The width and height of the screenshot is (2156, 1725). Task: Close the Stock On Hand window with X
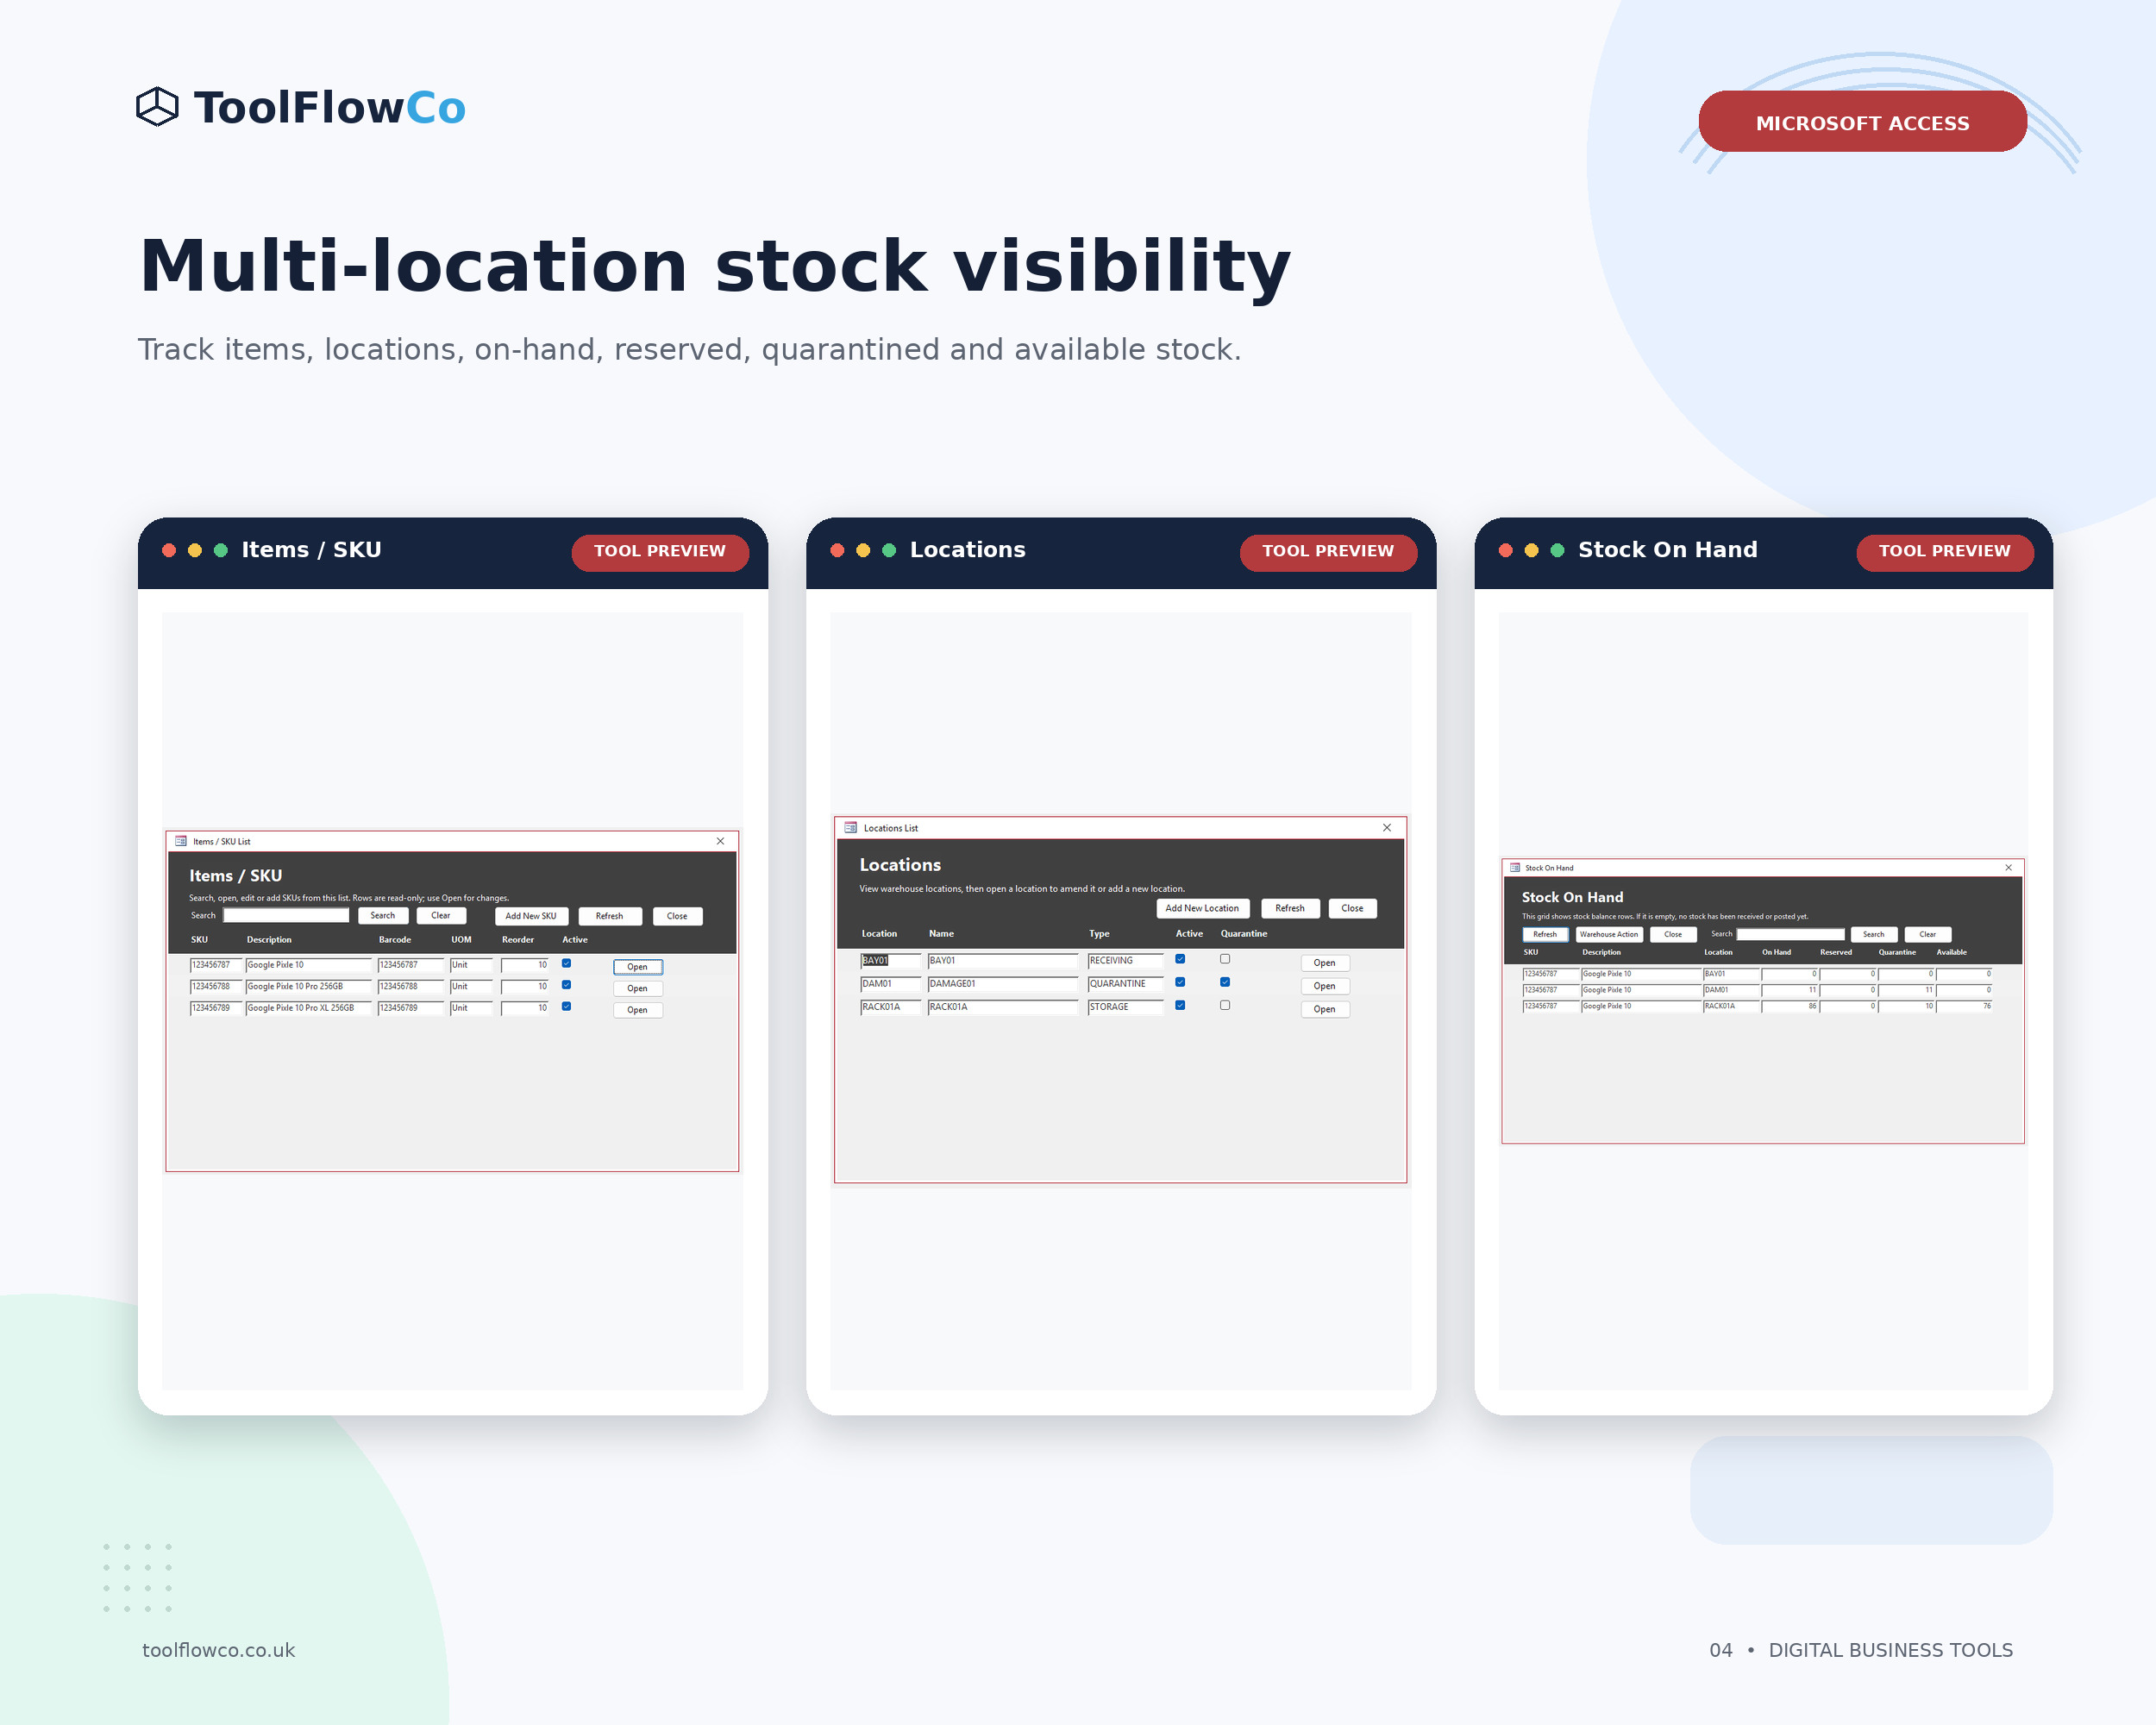coord(2008,868)
